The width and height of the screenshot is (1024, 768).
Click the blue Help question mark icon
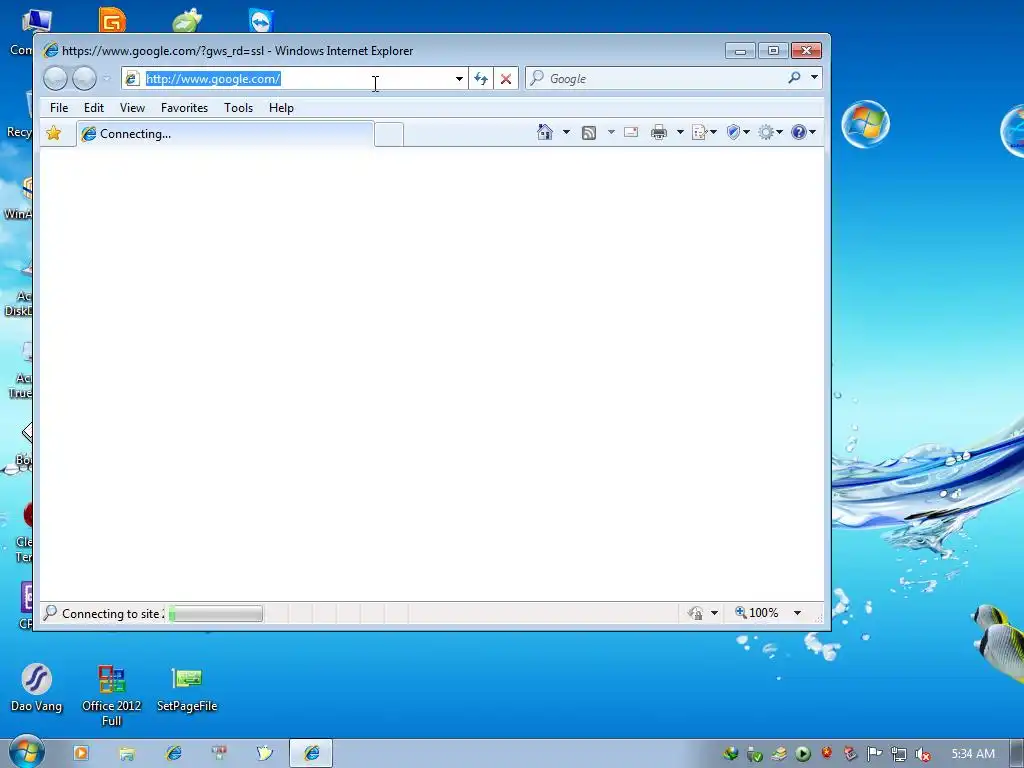coord(799,133)
